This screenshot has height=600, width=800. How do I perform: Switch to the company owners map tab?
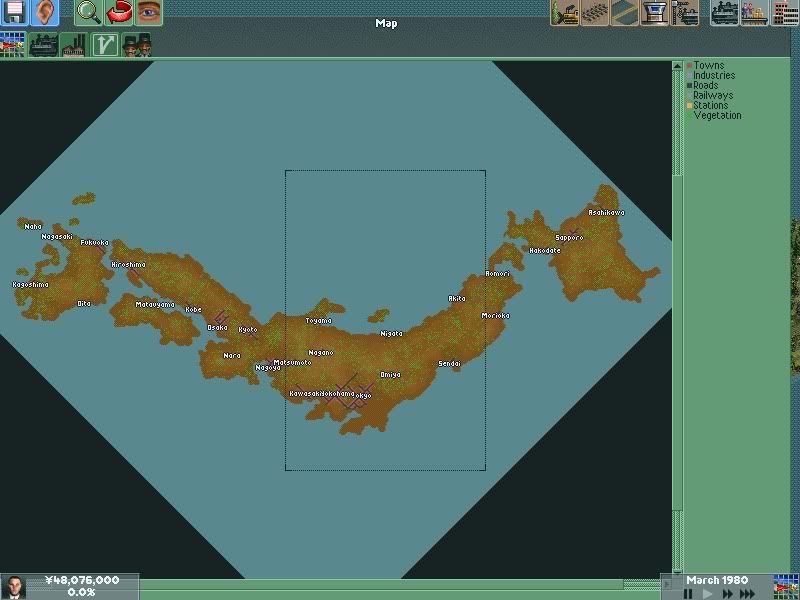tap(137, 45)
